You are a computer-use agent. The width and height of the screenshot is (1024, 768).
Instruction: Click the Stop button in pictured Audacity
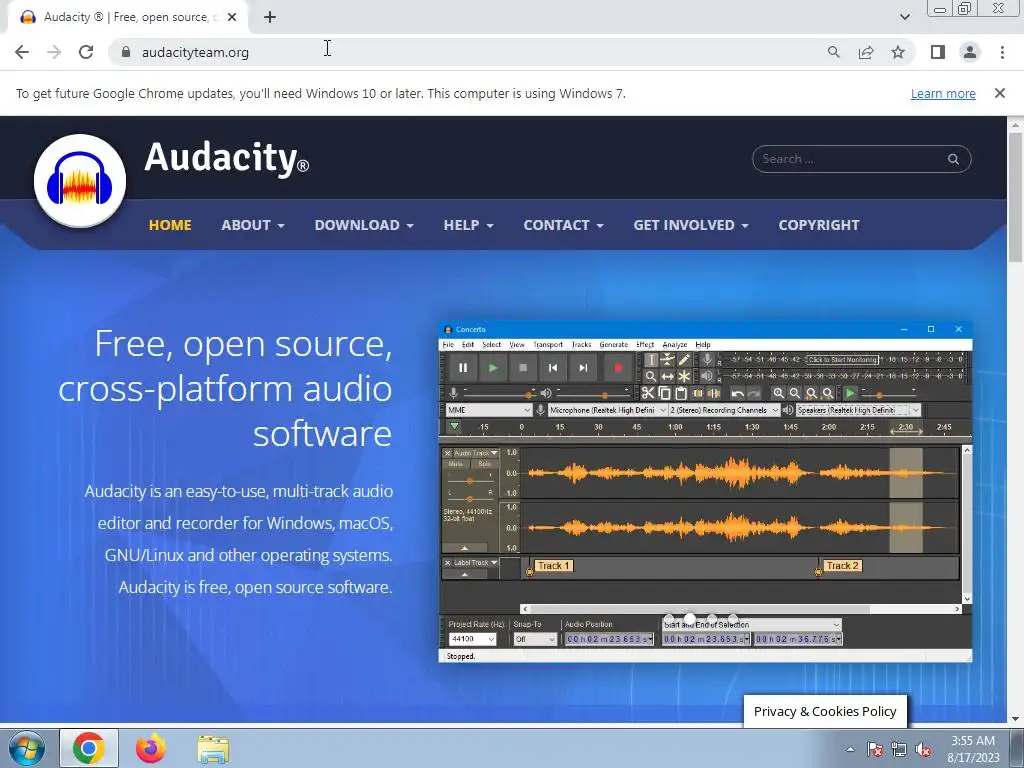[523, 368]
